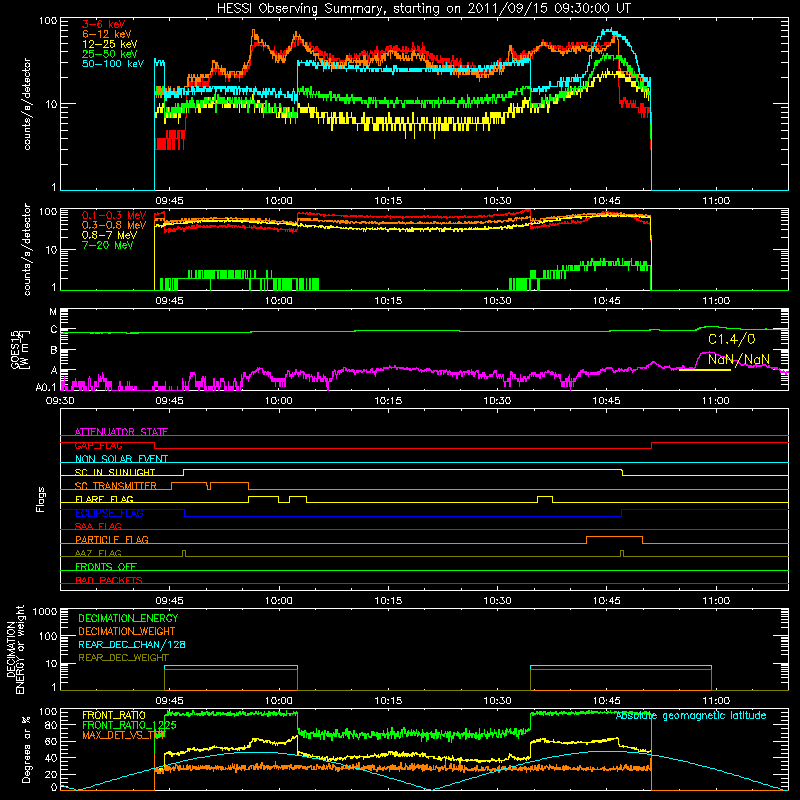Click the yellow flare interval bar under C1.4/0
Image resolution: width=800 pixels, height=800 pixels.
pyautogui.click(x=705, y=370)
